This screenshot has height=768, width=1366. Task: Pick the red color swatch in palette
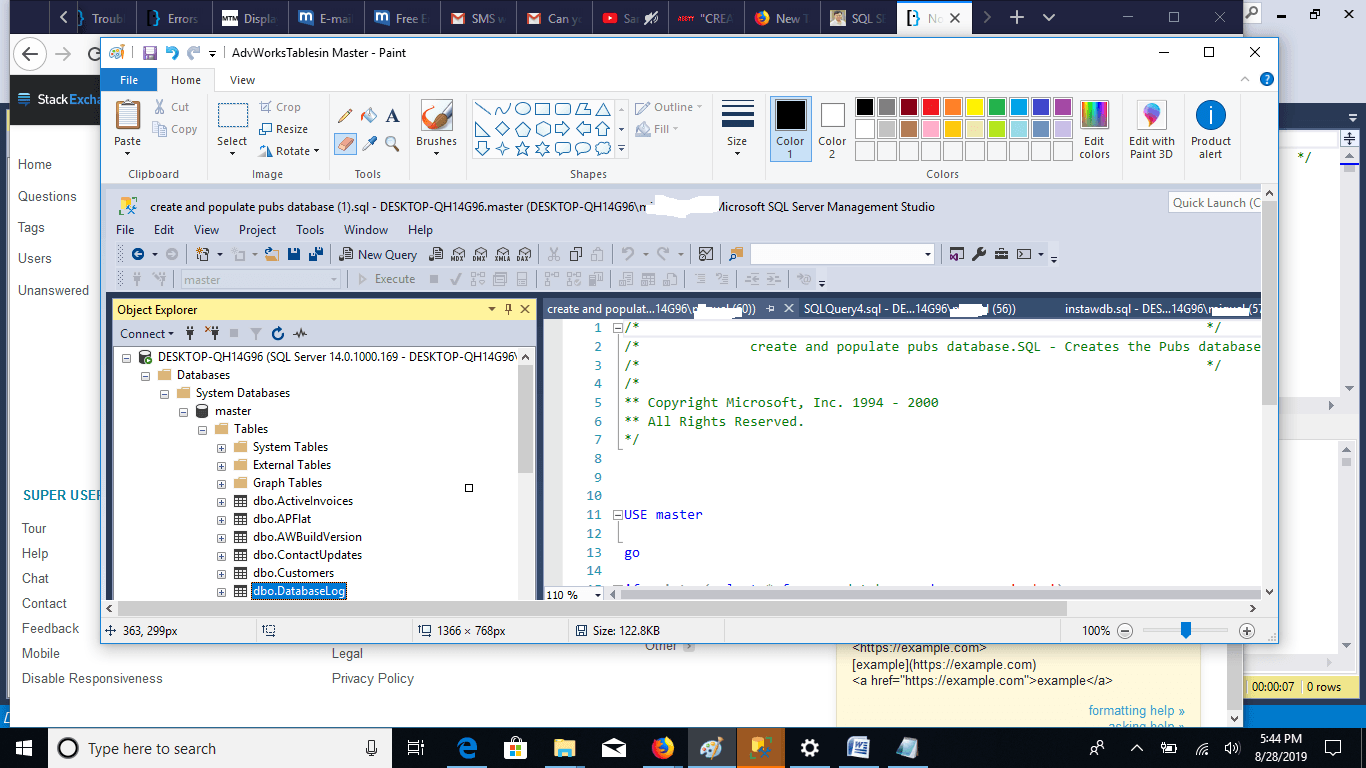click(930, 107)
